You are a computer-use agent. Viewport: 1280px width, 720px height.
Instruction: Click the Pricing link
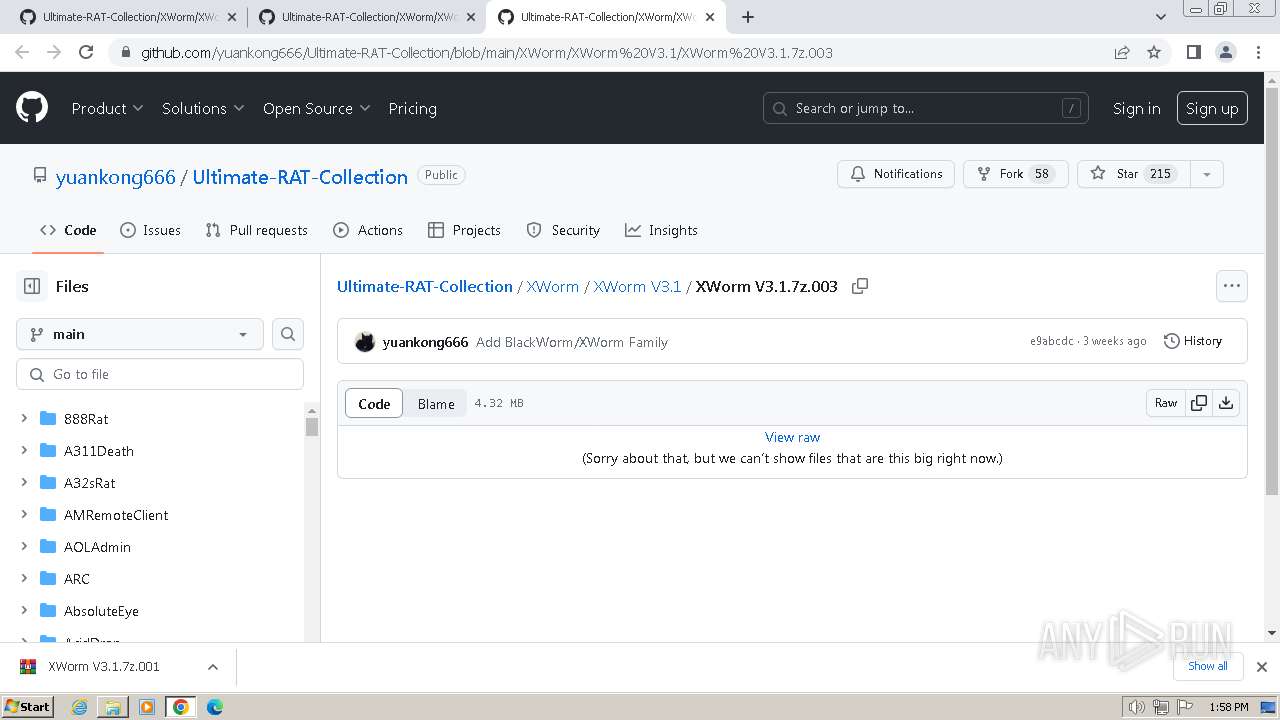click(412, 108)
